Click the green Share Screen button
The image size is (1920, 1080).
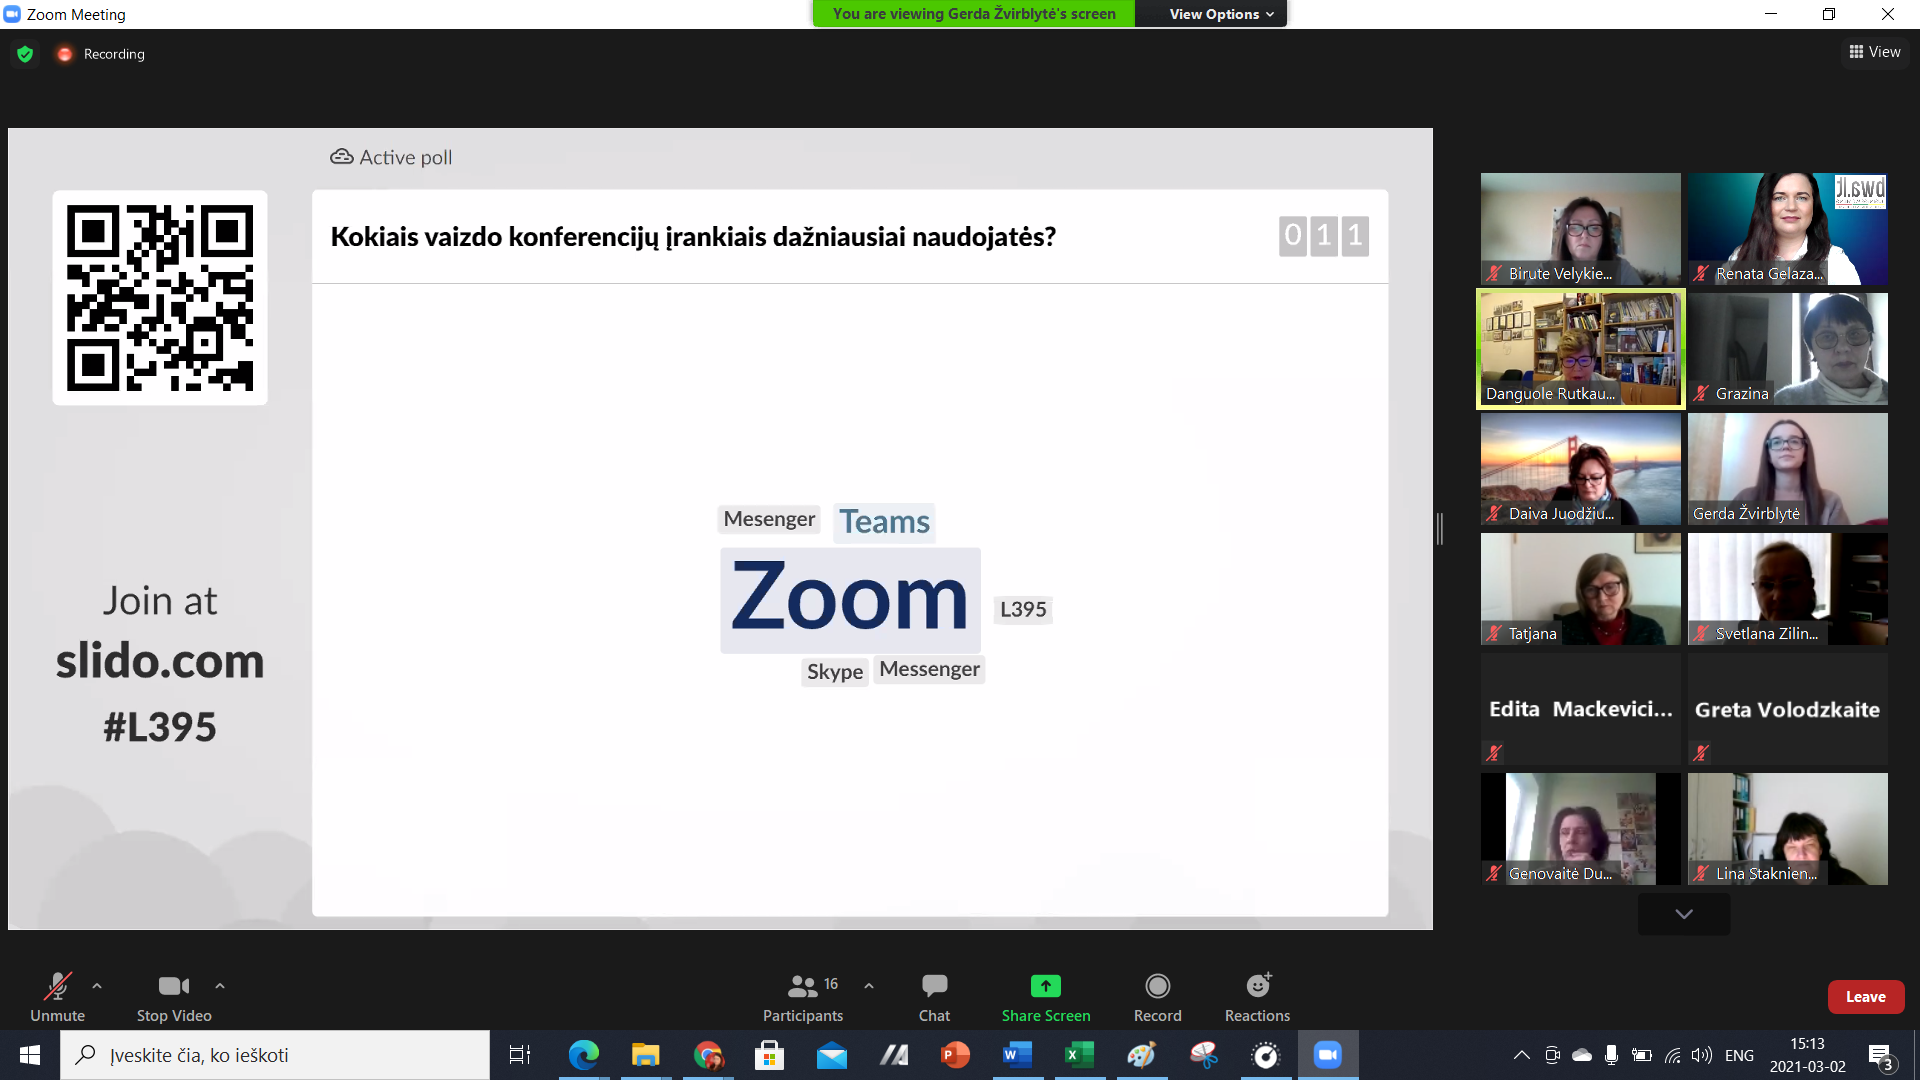tap(1046, 998)
